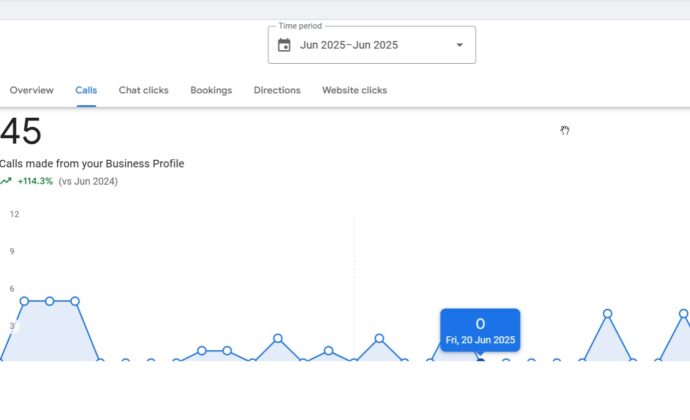Open the Chat clicks tab
The width and height of the screenshot is (690, 420).
click(143, 90)
